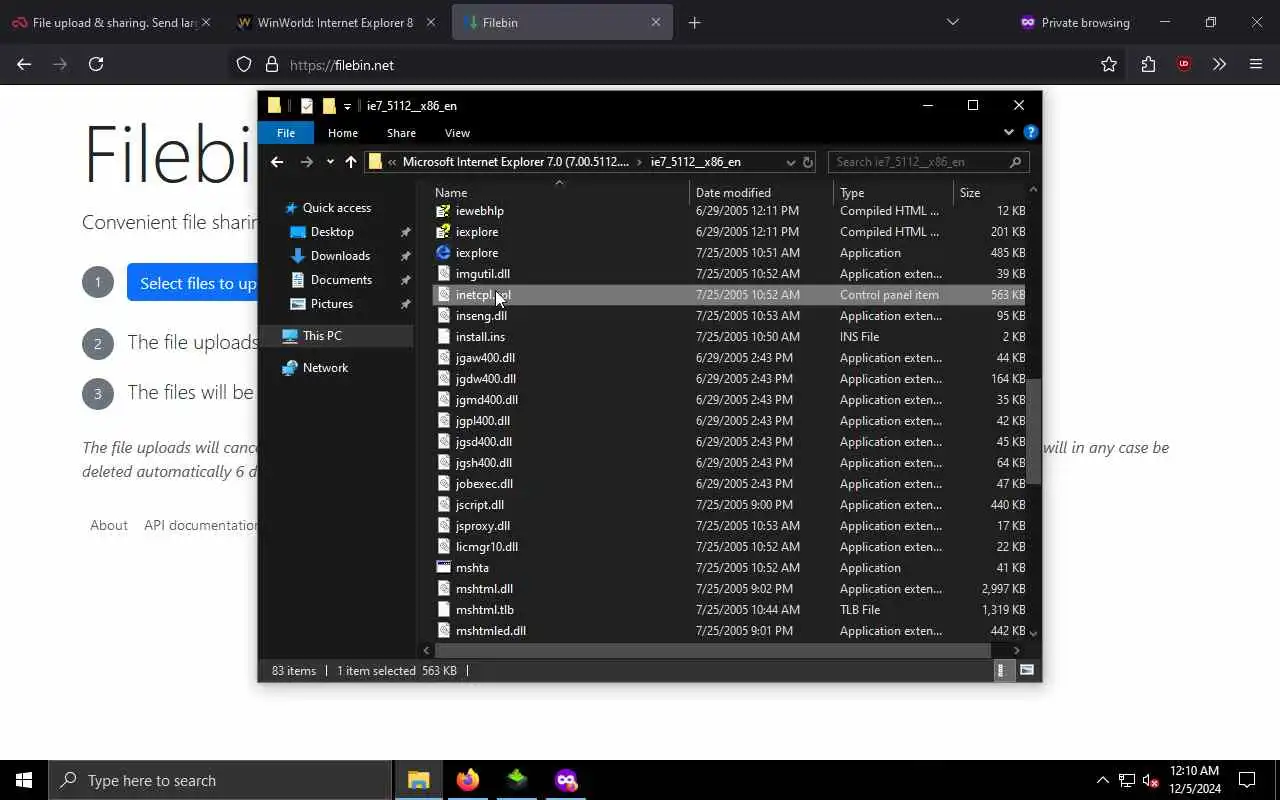Open the View ribbon tab

point(457,133)
